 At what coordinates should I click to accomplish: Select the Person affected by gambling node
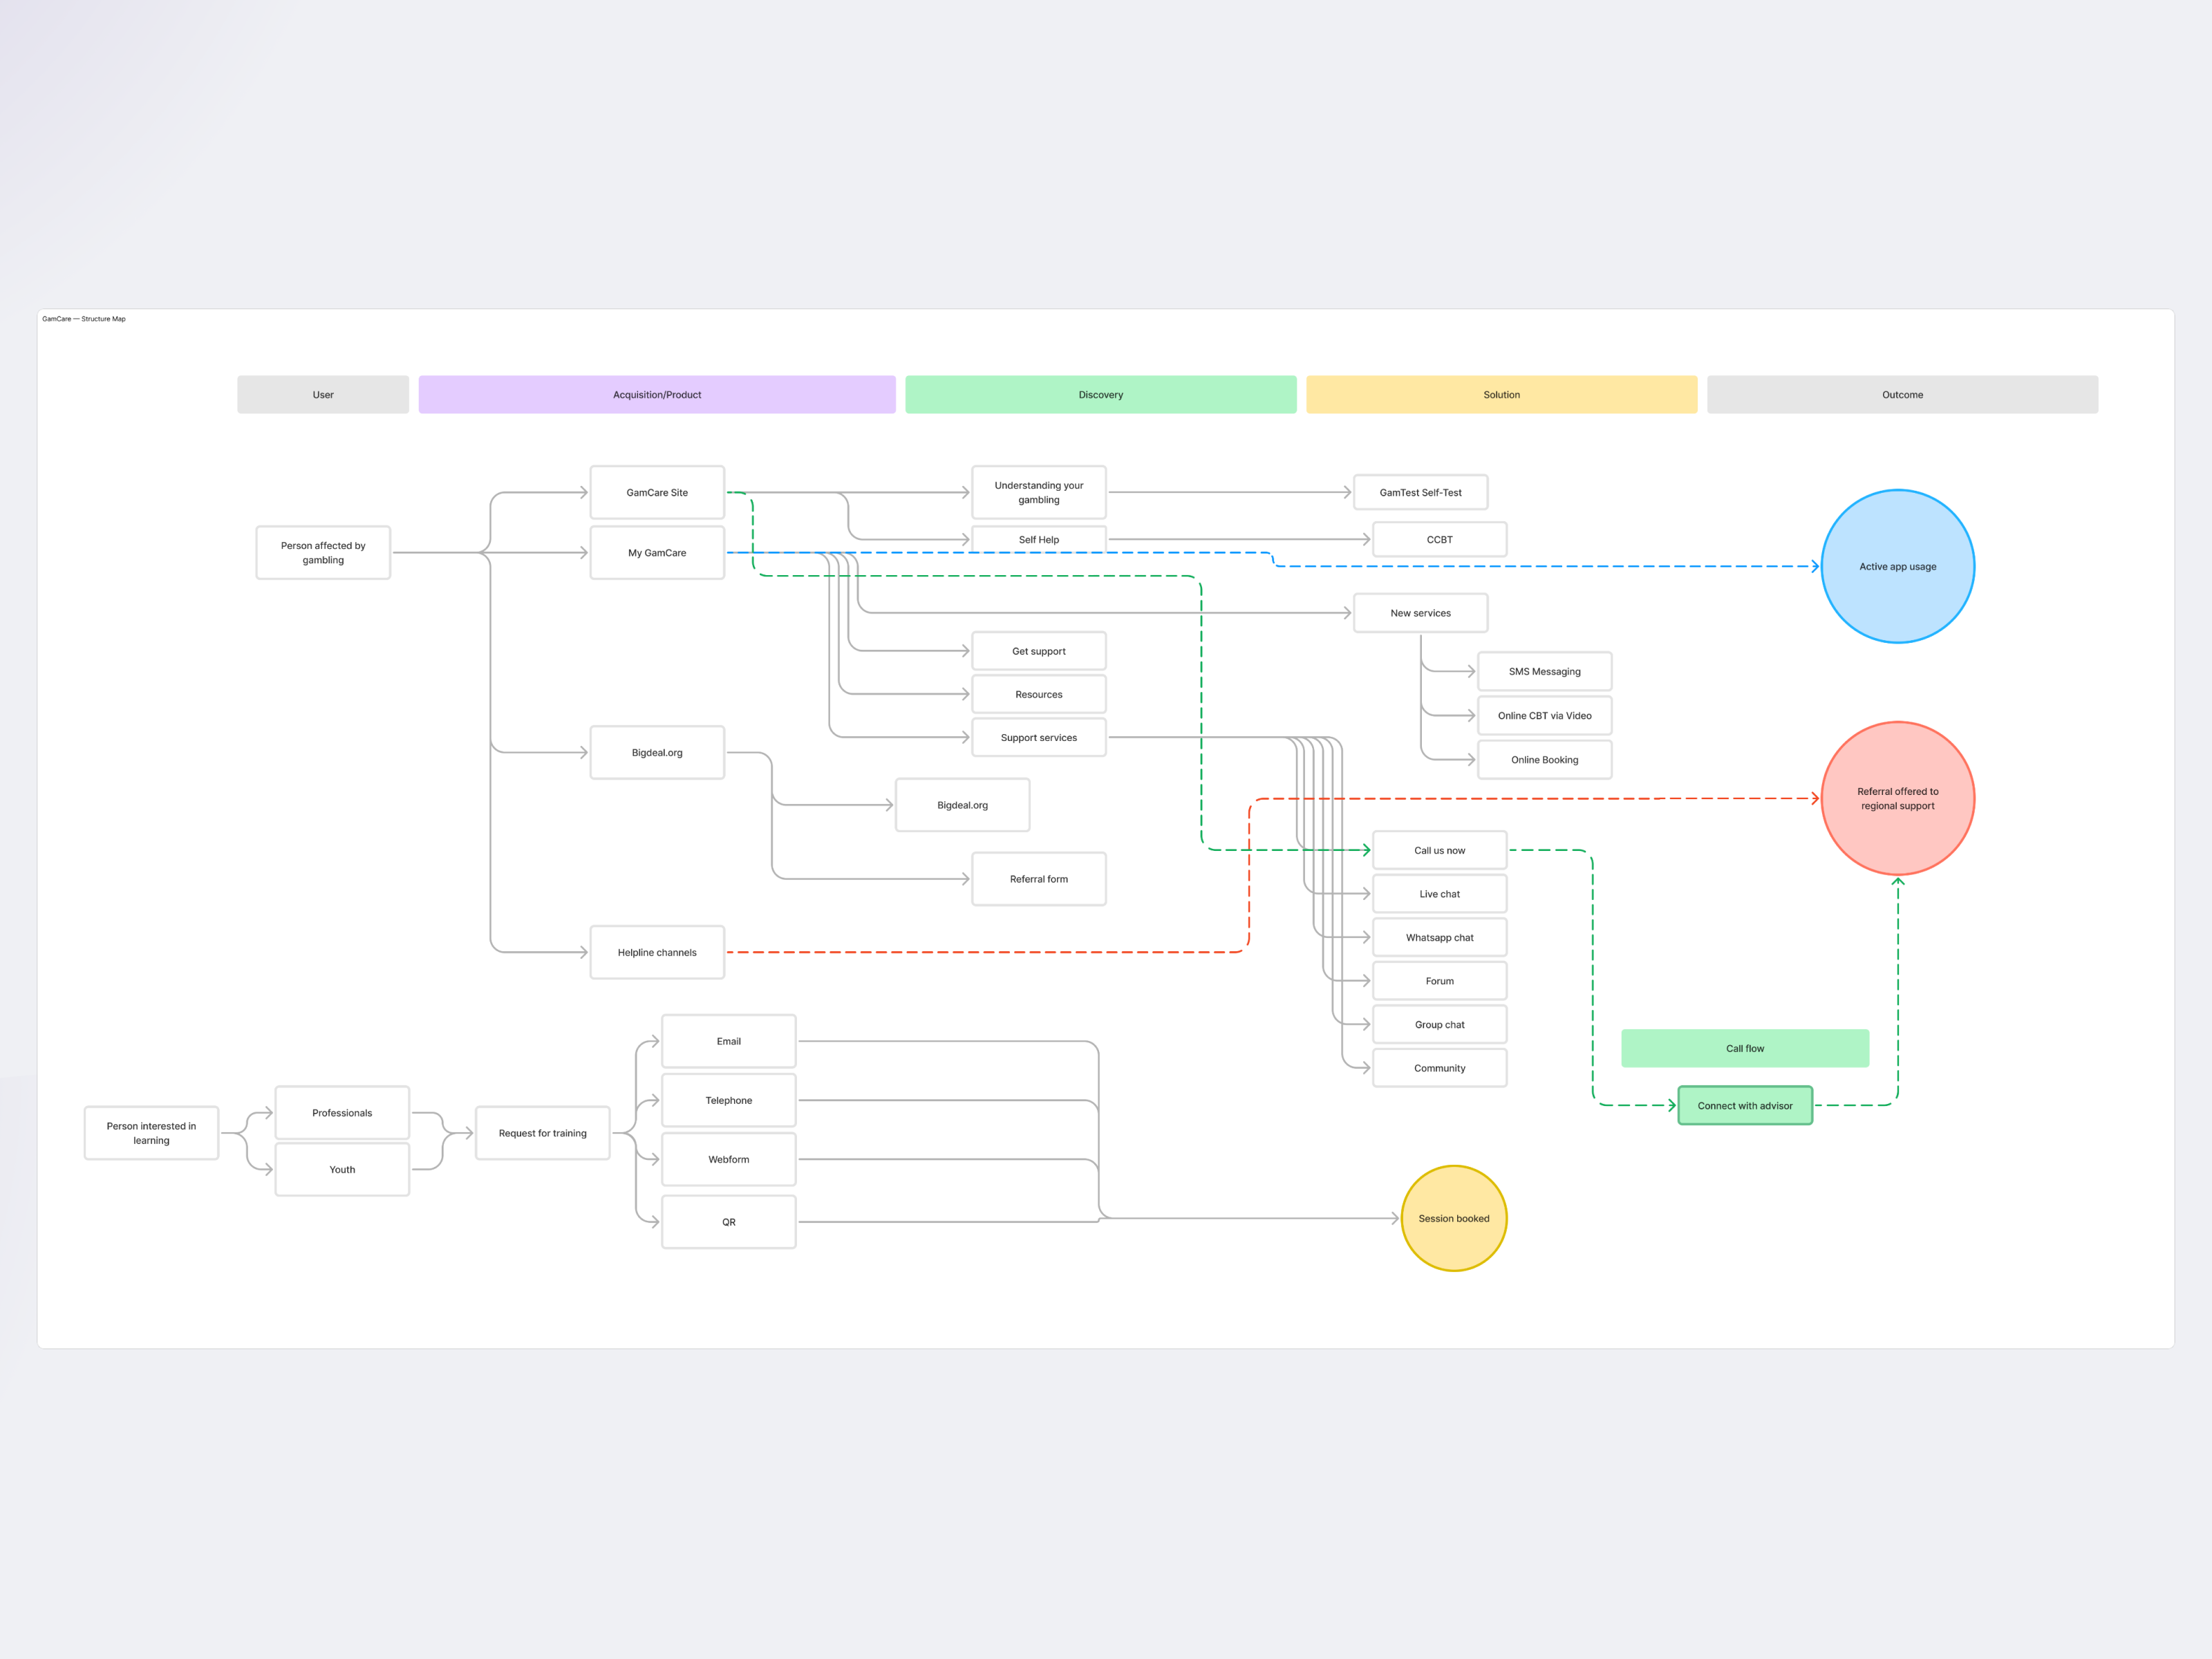323,552
